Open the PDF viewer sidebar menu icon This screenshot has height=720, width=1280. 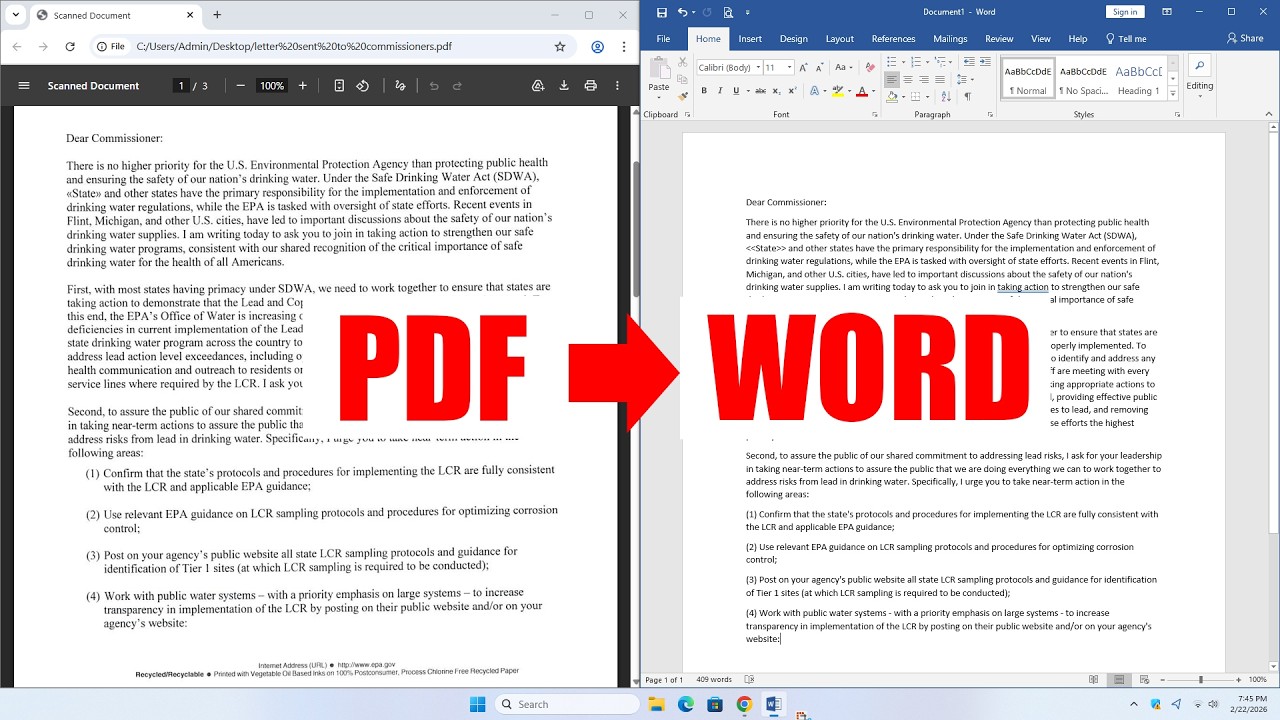pos(24,86)
